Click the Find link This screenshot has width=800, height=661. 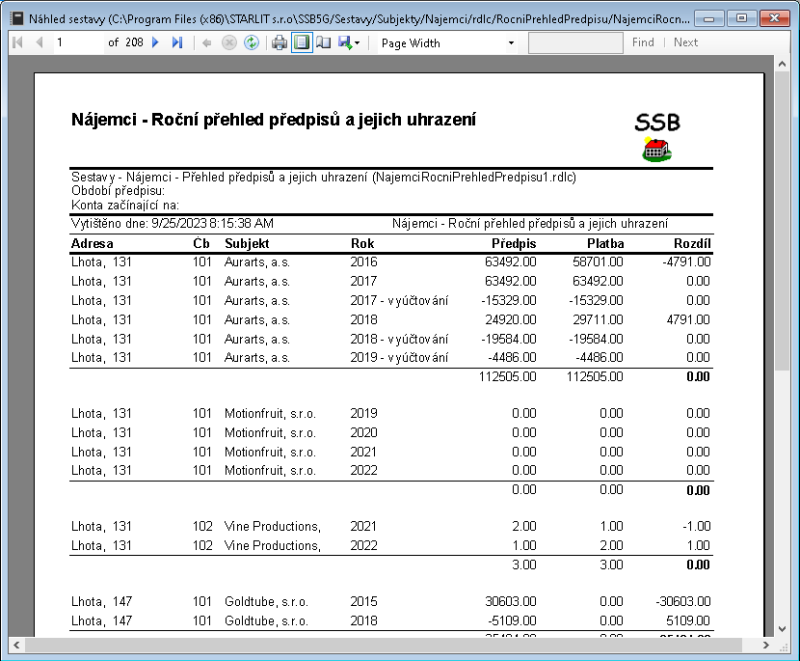[643, 43]
